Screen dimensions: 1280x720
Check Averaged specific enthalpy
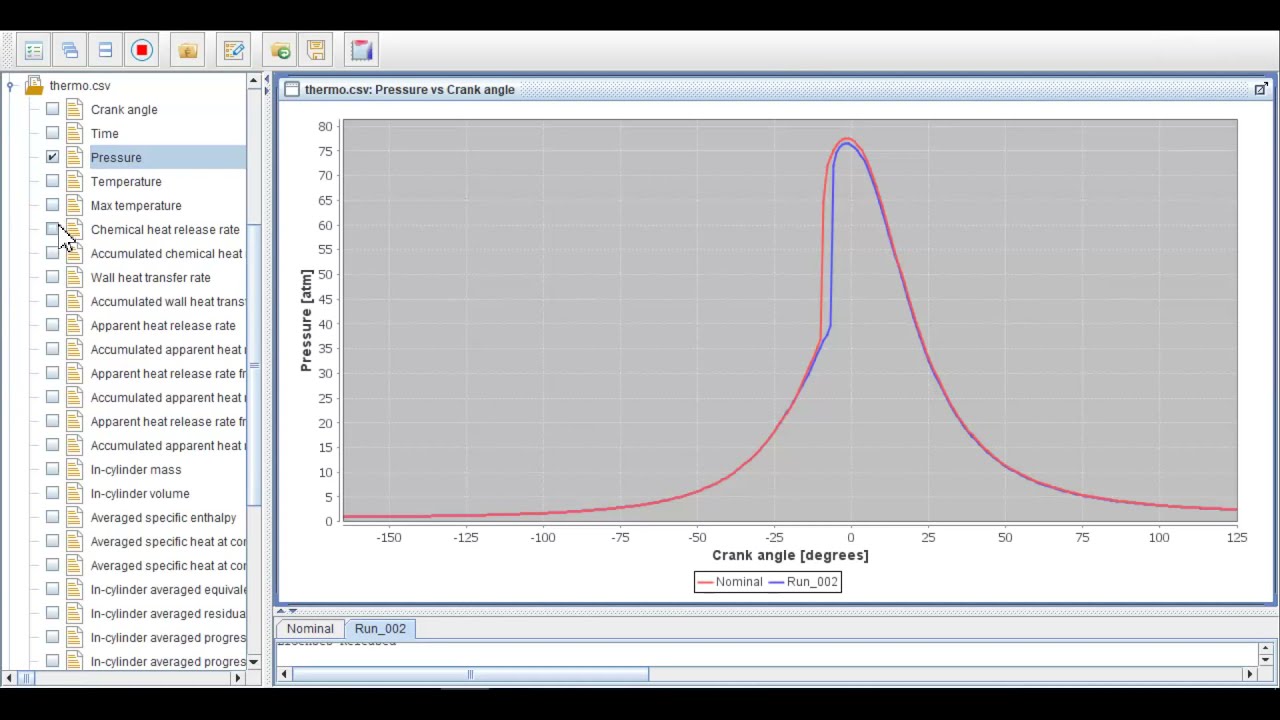[52, 518]
